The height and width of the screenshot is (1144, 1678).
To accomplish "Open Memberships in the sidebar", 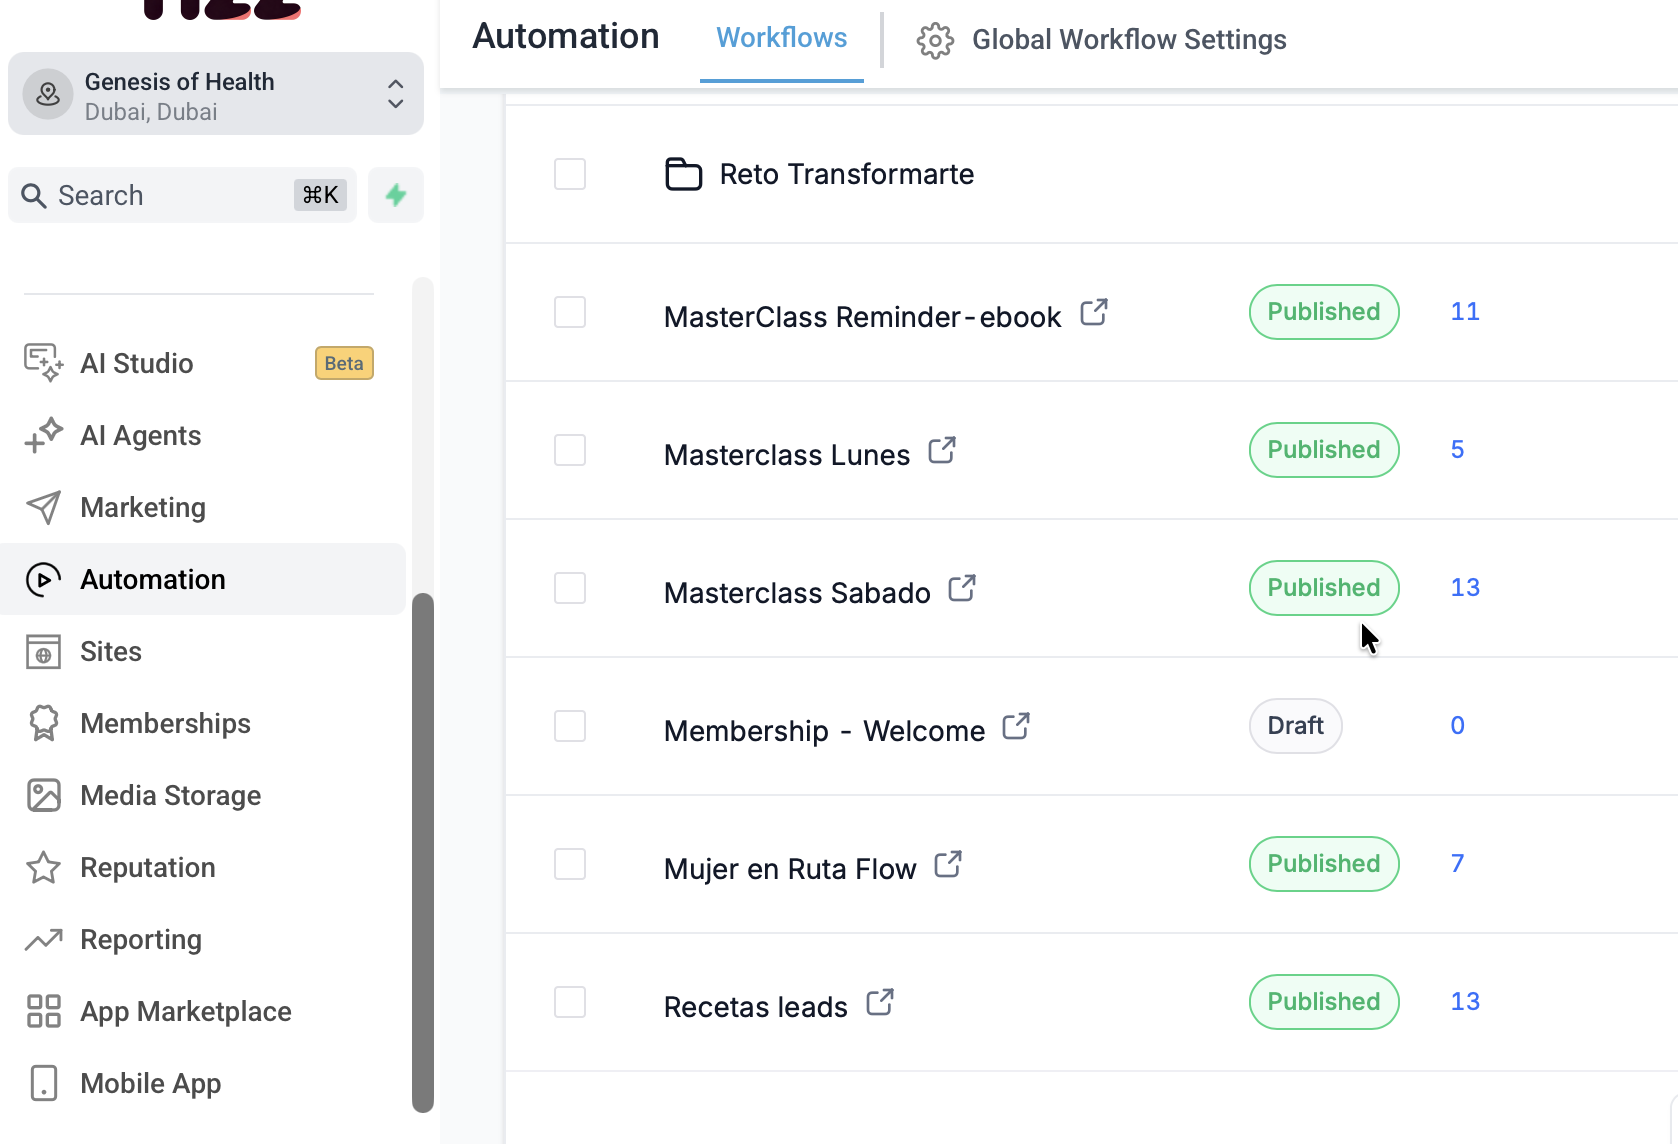I will pyautogui.click(x=202, y=723).
